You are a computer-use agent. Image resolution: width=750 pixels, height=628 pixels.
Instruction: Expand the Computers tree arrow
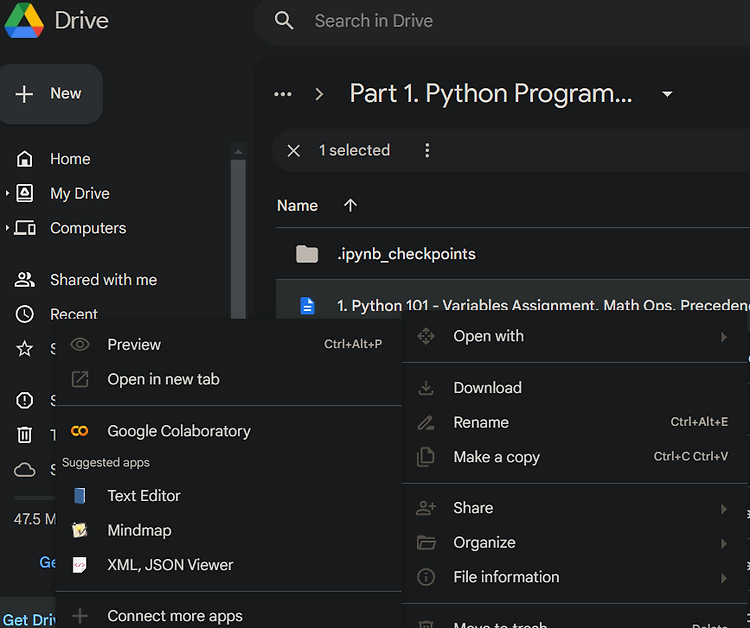click(7, 228)
